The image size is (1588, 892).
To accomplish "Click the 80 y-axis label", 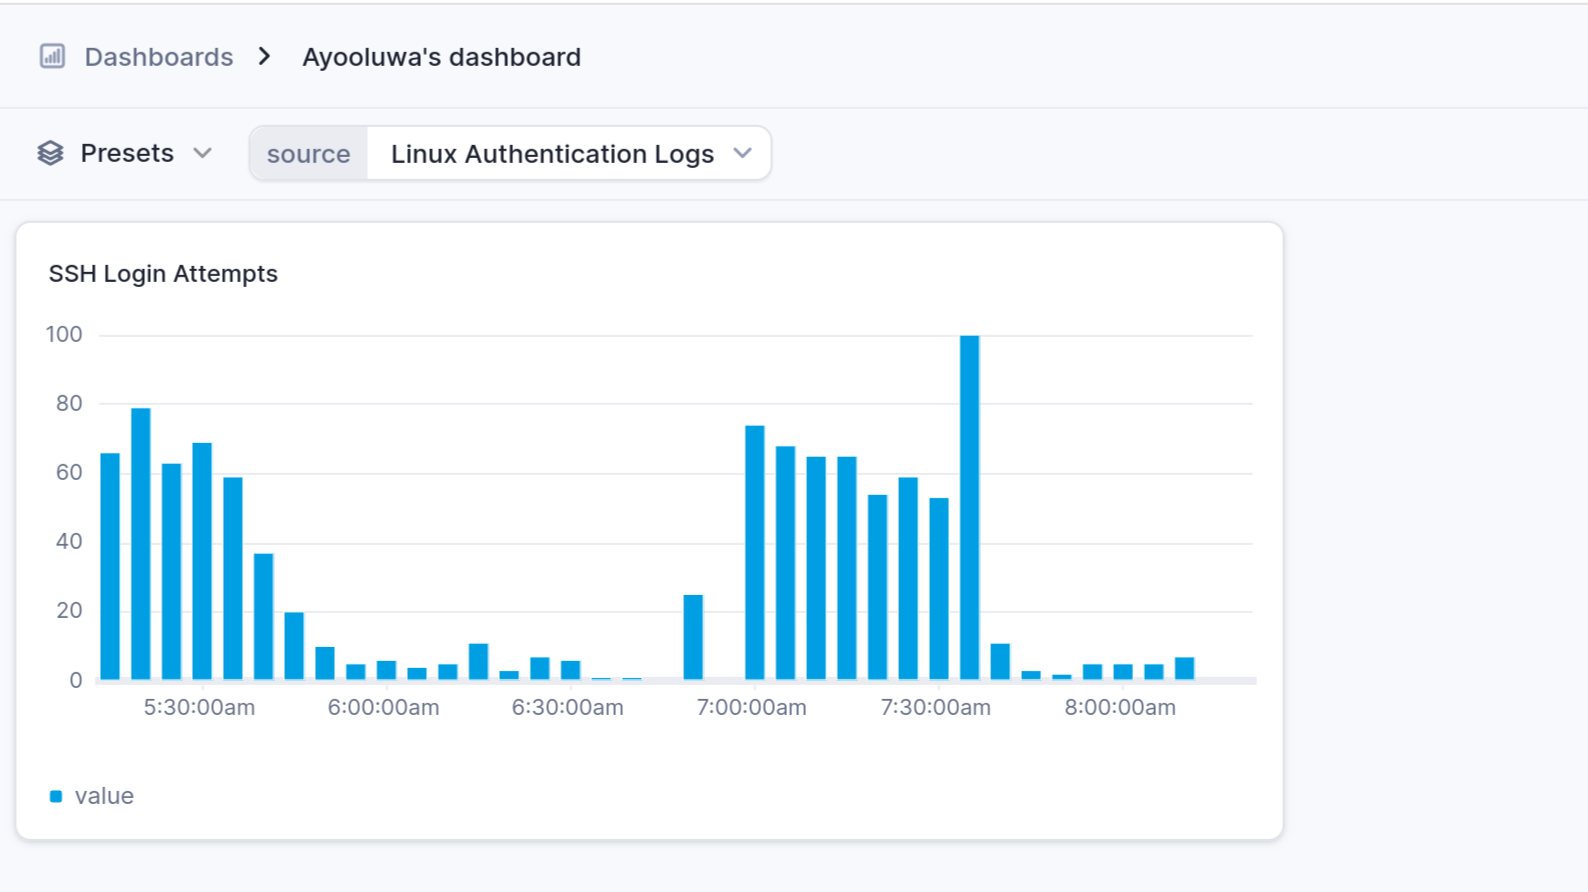I will tap(69, 403).
